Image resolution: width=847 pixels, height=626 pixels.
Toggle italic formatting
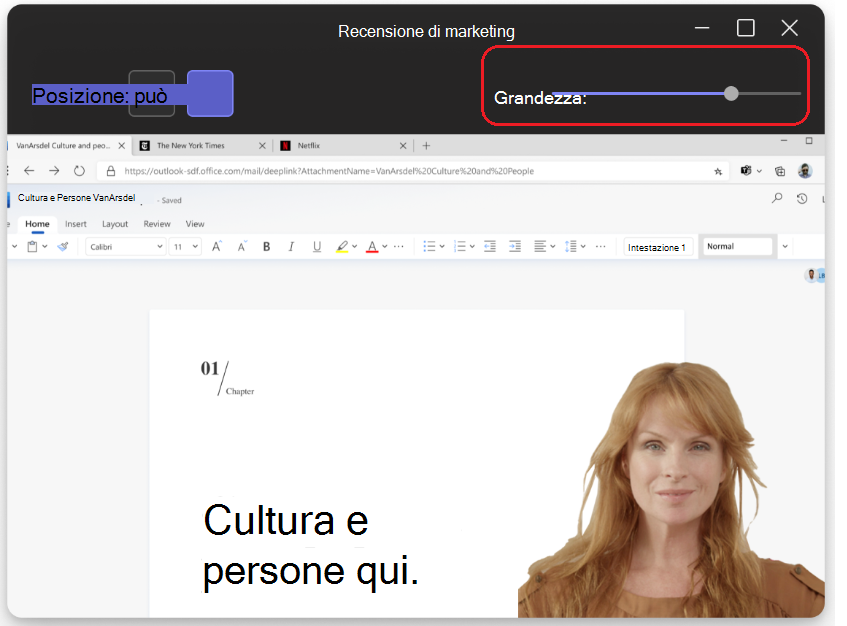click(x=291, y=247)
